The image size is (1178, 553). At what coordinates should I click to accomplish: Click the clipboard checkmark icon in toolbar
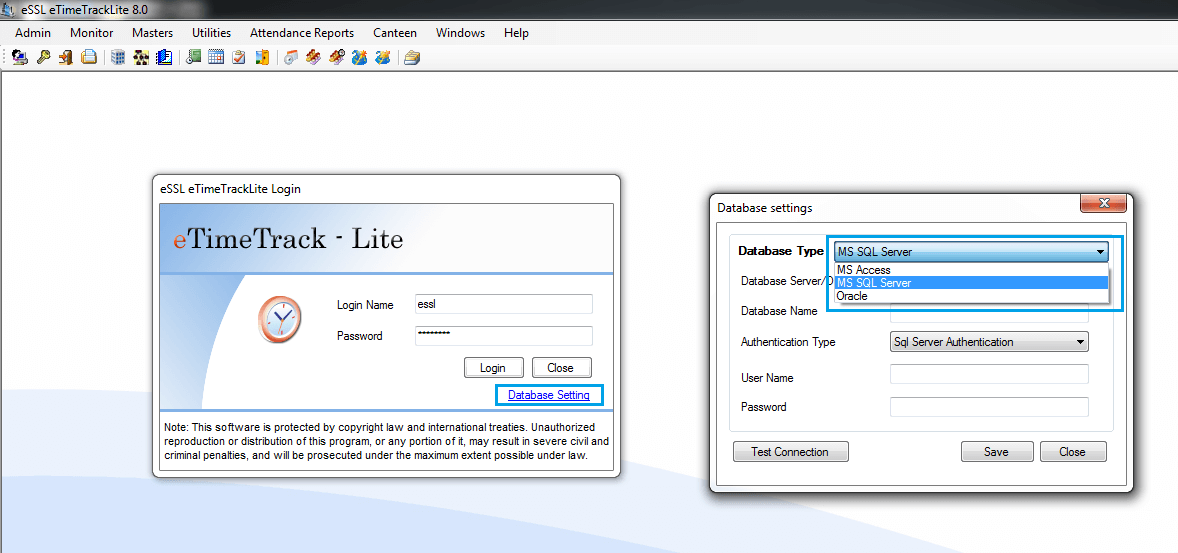[x=239, y=57]
